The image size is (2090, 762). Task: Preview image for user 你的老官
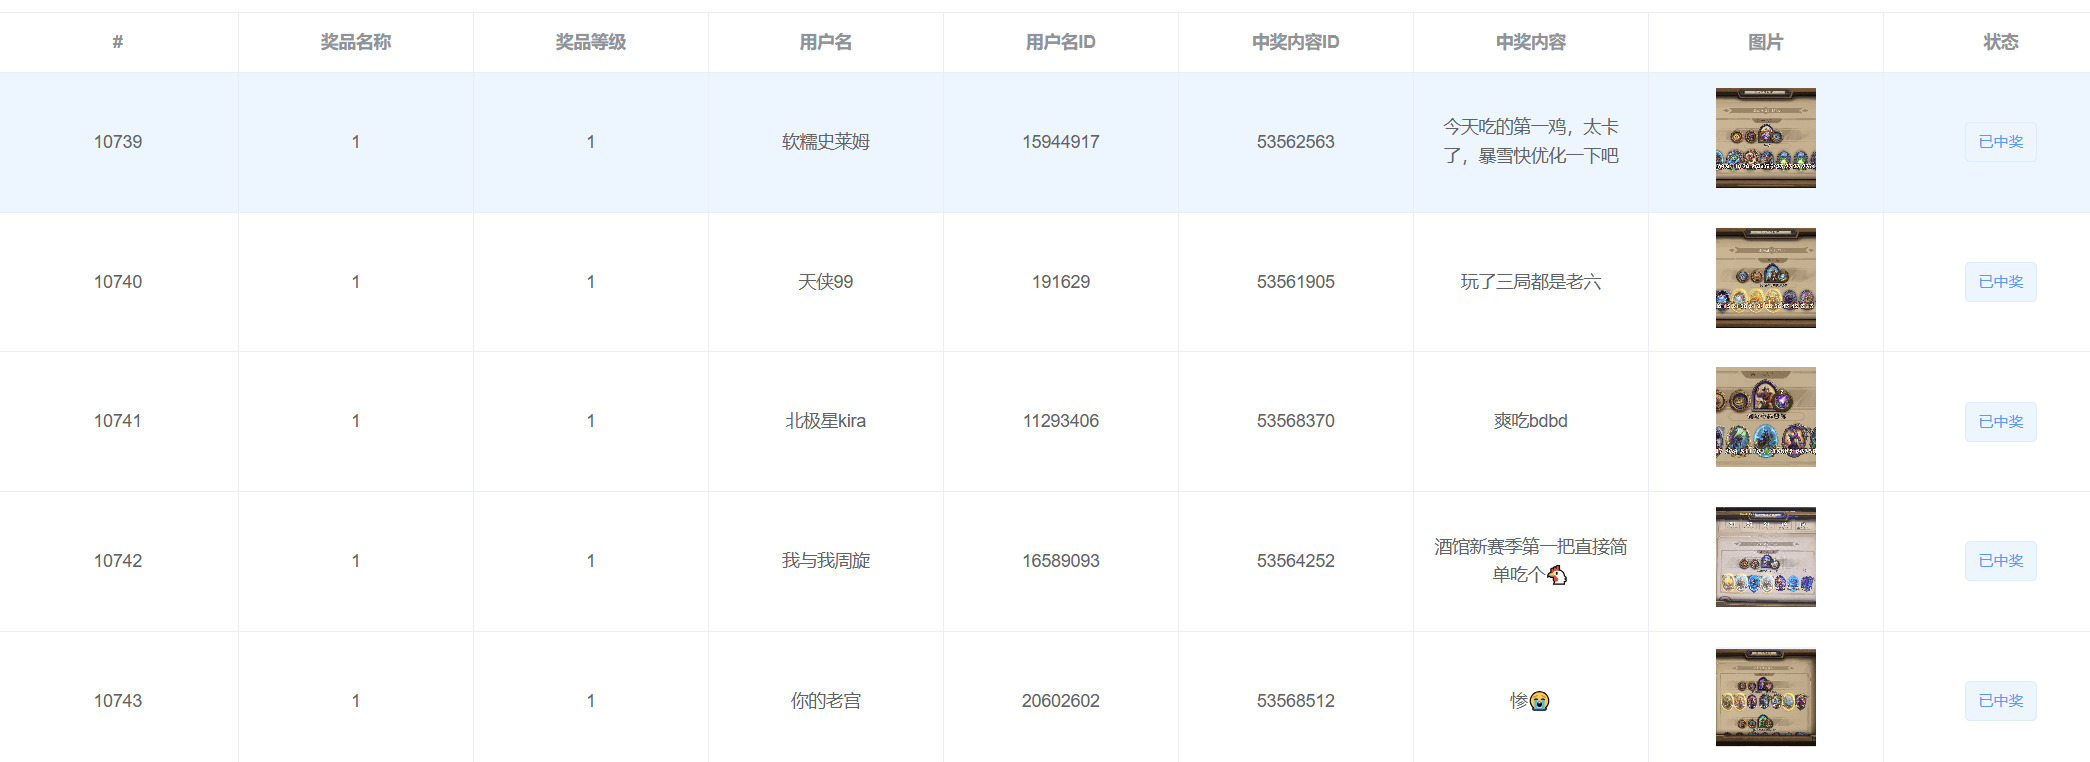point(1765,697)
